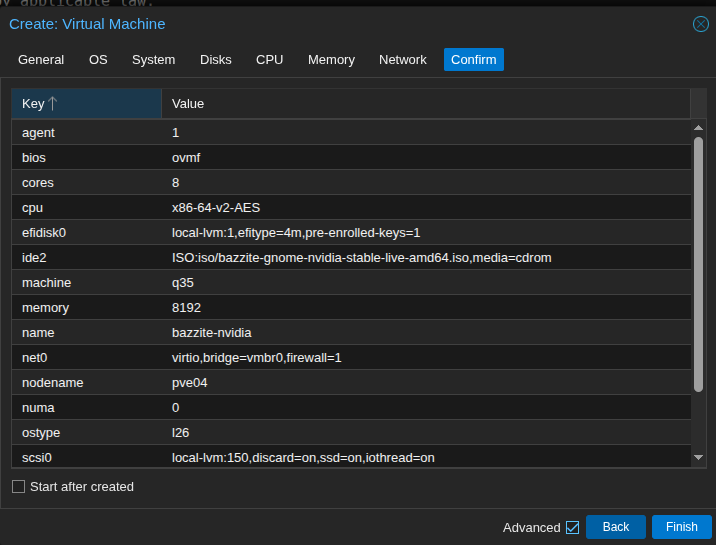Go to the System tab
The width and height of the screenshot is (716, 545).
pos(153,60)
